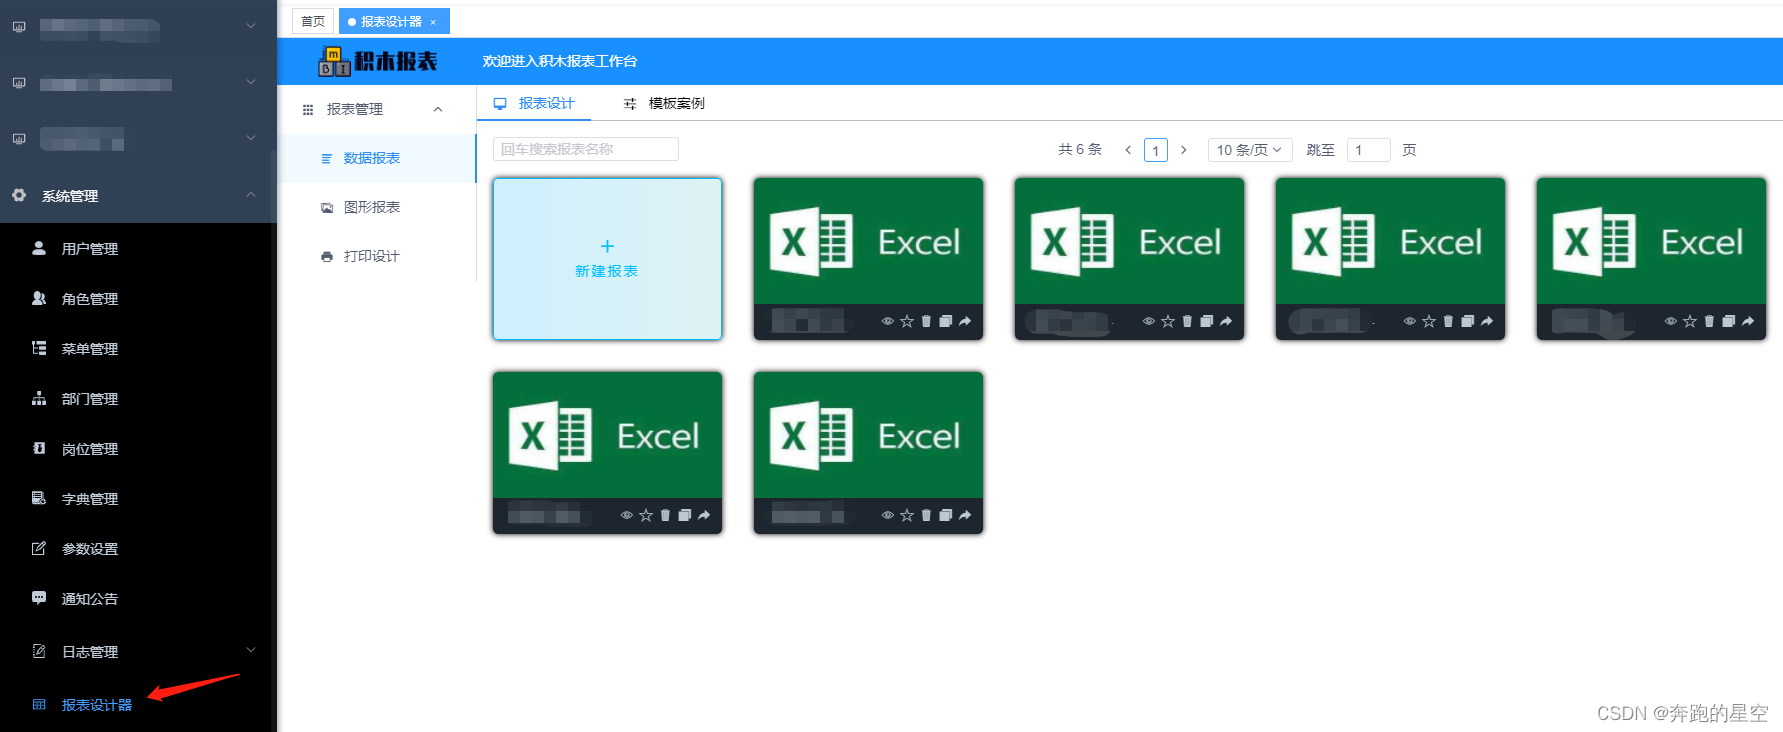Image resolution: width=1783 pixels, height=732 pixels.
Task: Duplicate the second Excel report in top row
Action: pyautogui.click(x=1206, y=321)
